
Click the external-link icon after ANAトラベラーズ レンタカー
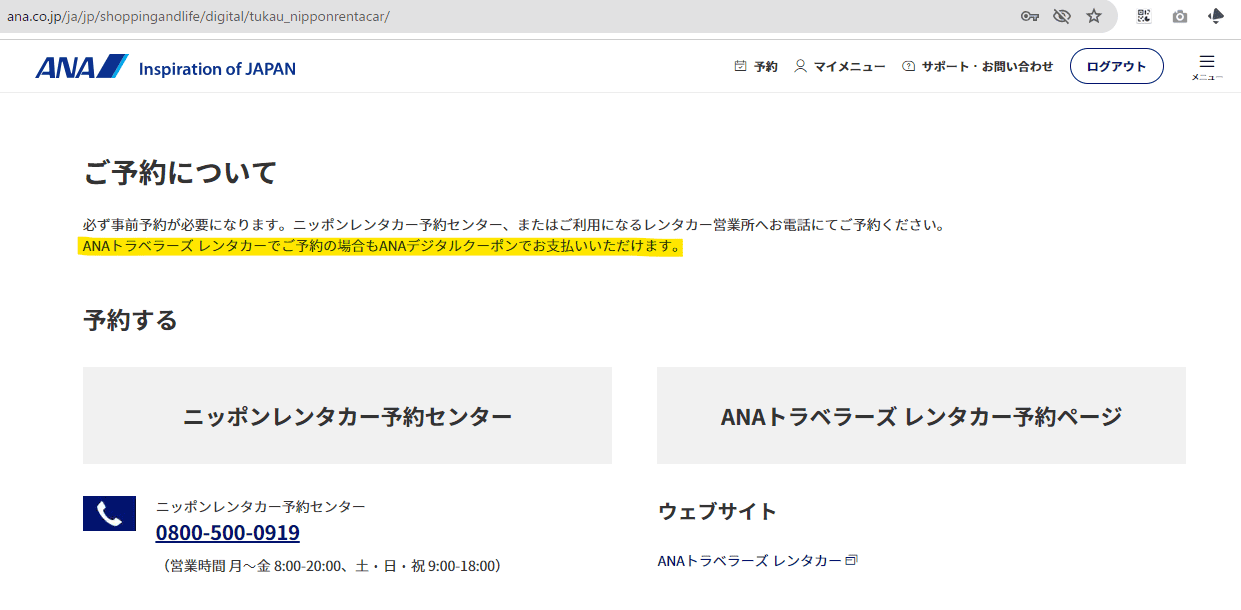[851, 560]
